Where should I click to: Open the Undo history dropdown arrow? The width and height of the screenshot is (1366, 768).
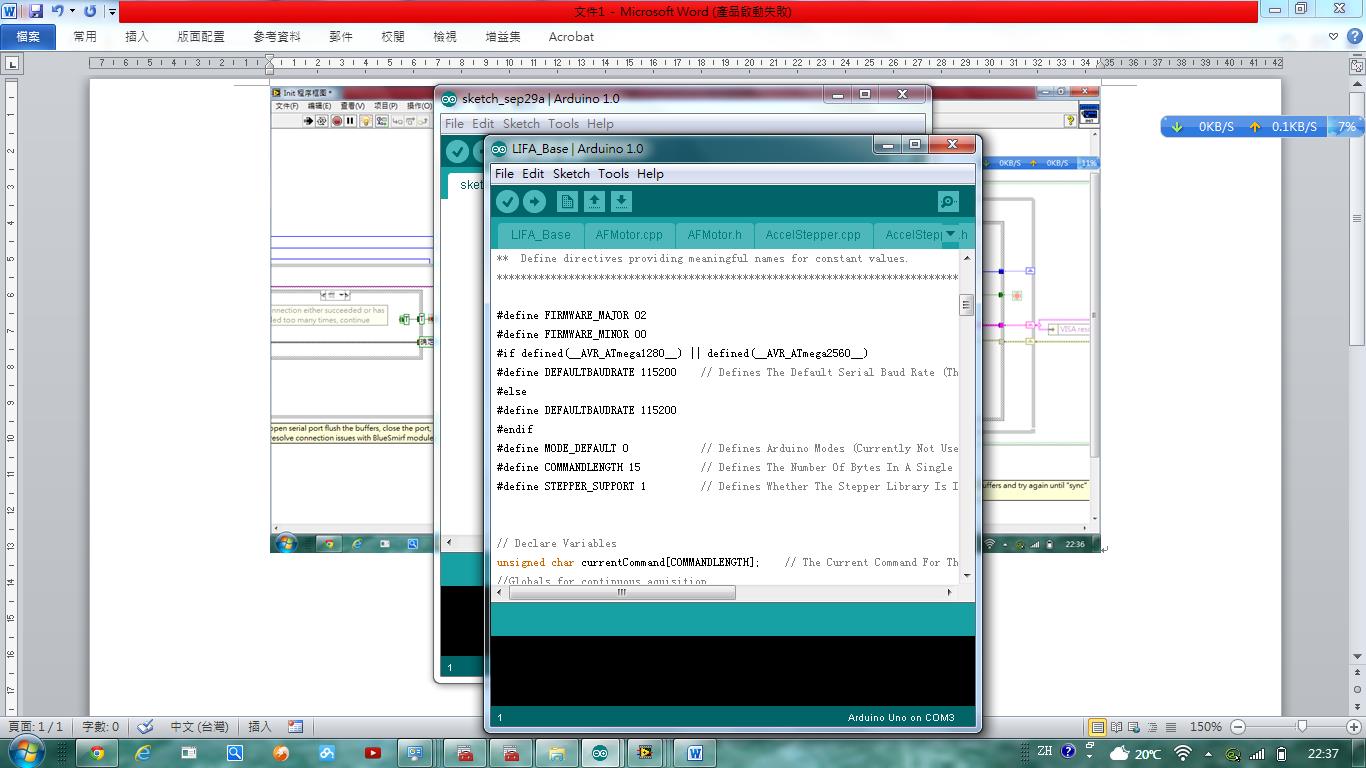click(72, 11)
